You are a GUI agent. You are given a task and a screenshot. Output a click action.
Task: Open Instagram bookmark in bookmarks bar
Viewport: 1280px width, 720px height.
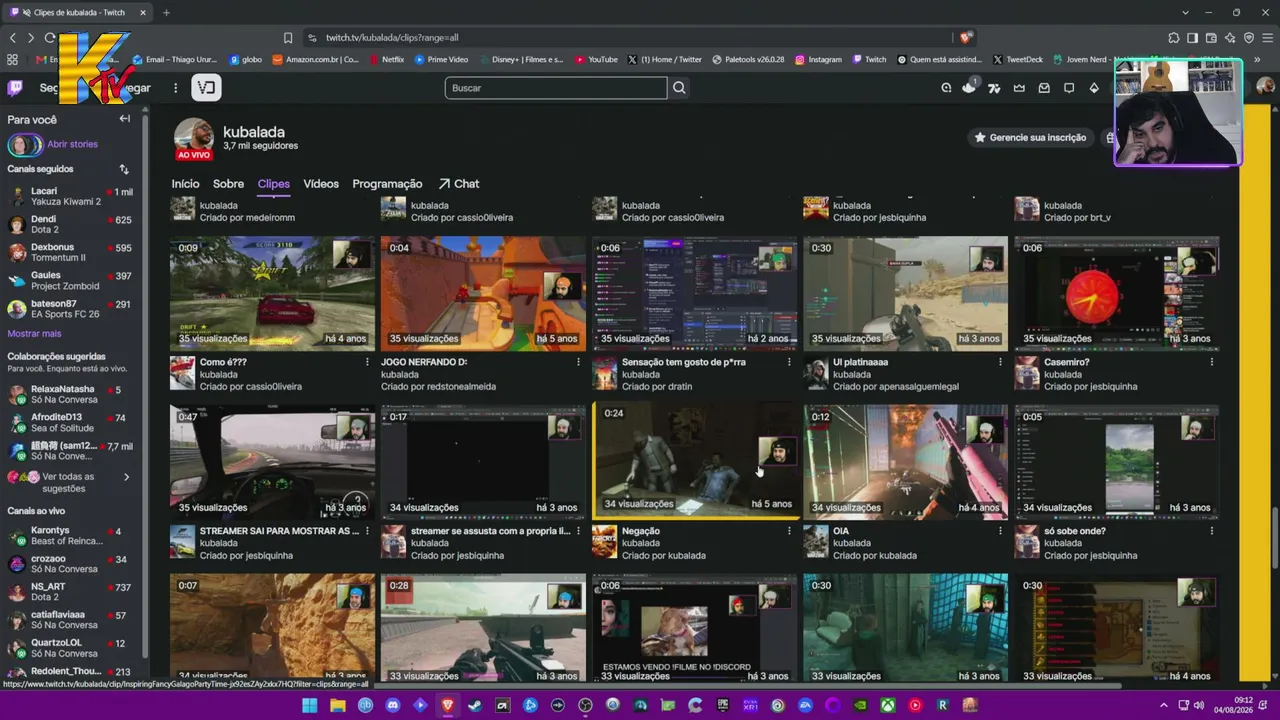point(818,59)
